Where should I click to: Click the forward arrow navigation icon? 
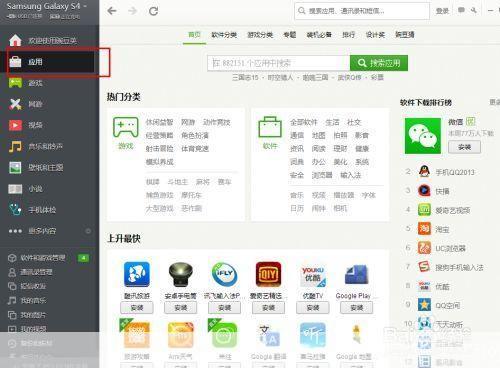133,11
